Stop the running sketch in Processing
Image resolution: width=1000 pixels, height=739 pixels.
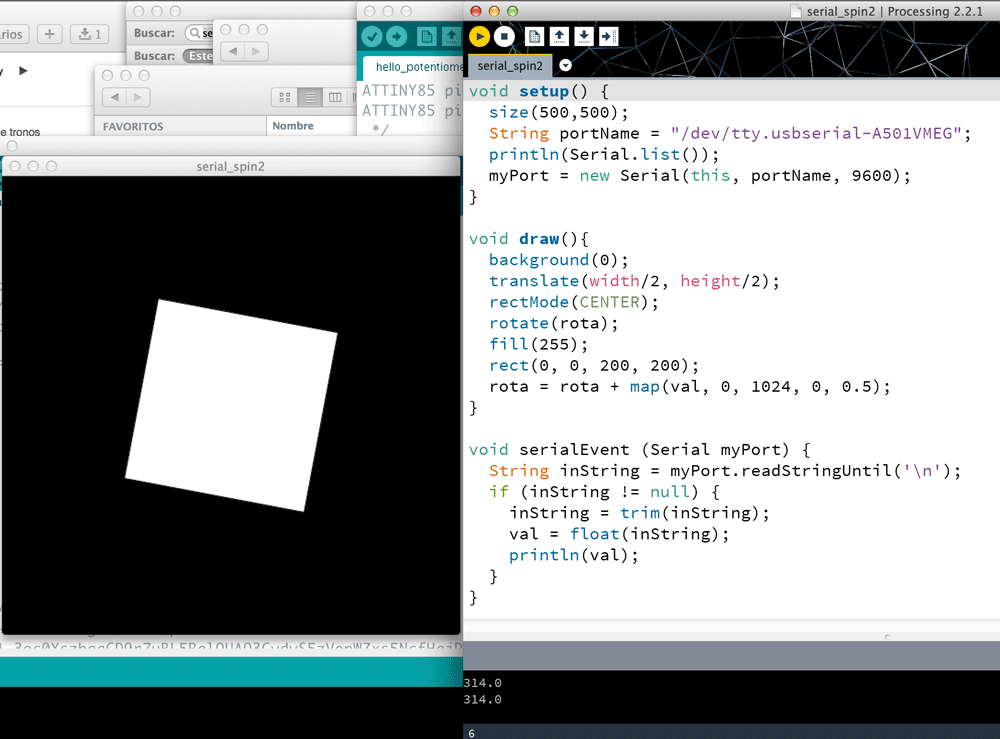504,36
